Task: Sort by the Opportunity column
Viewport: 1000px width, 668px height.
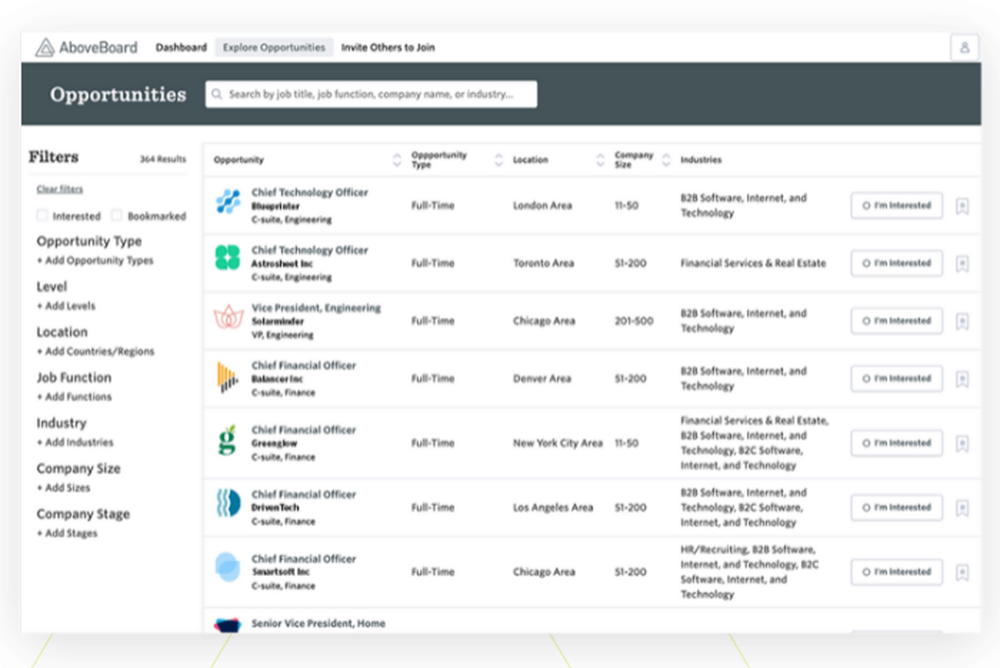Action: coord(397,160)
